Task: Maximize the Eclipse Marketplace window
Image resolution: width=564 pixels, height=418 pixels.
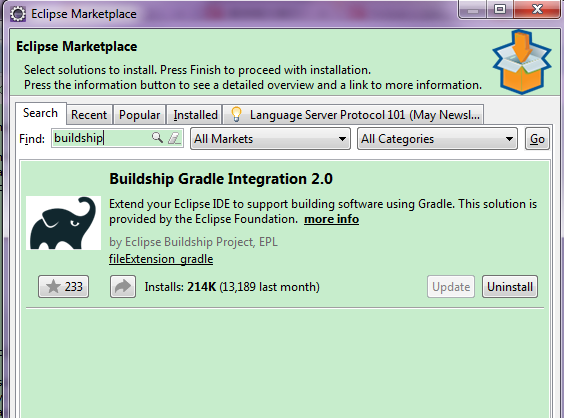Action: coord(500,9)
